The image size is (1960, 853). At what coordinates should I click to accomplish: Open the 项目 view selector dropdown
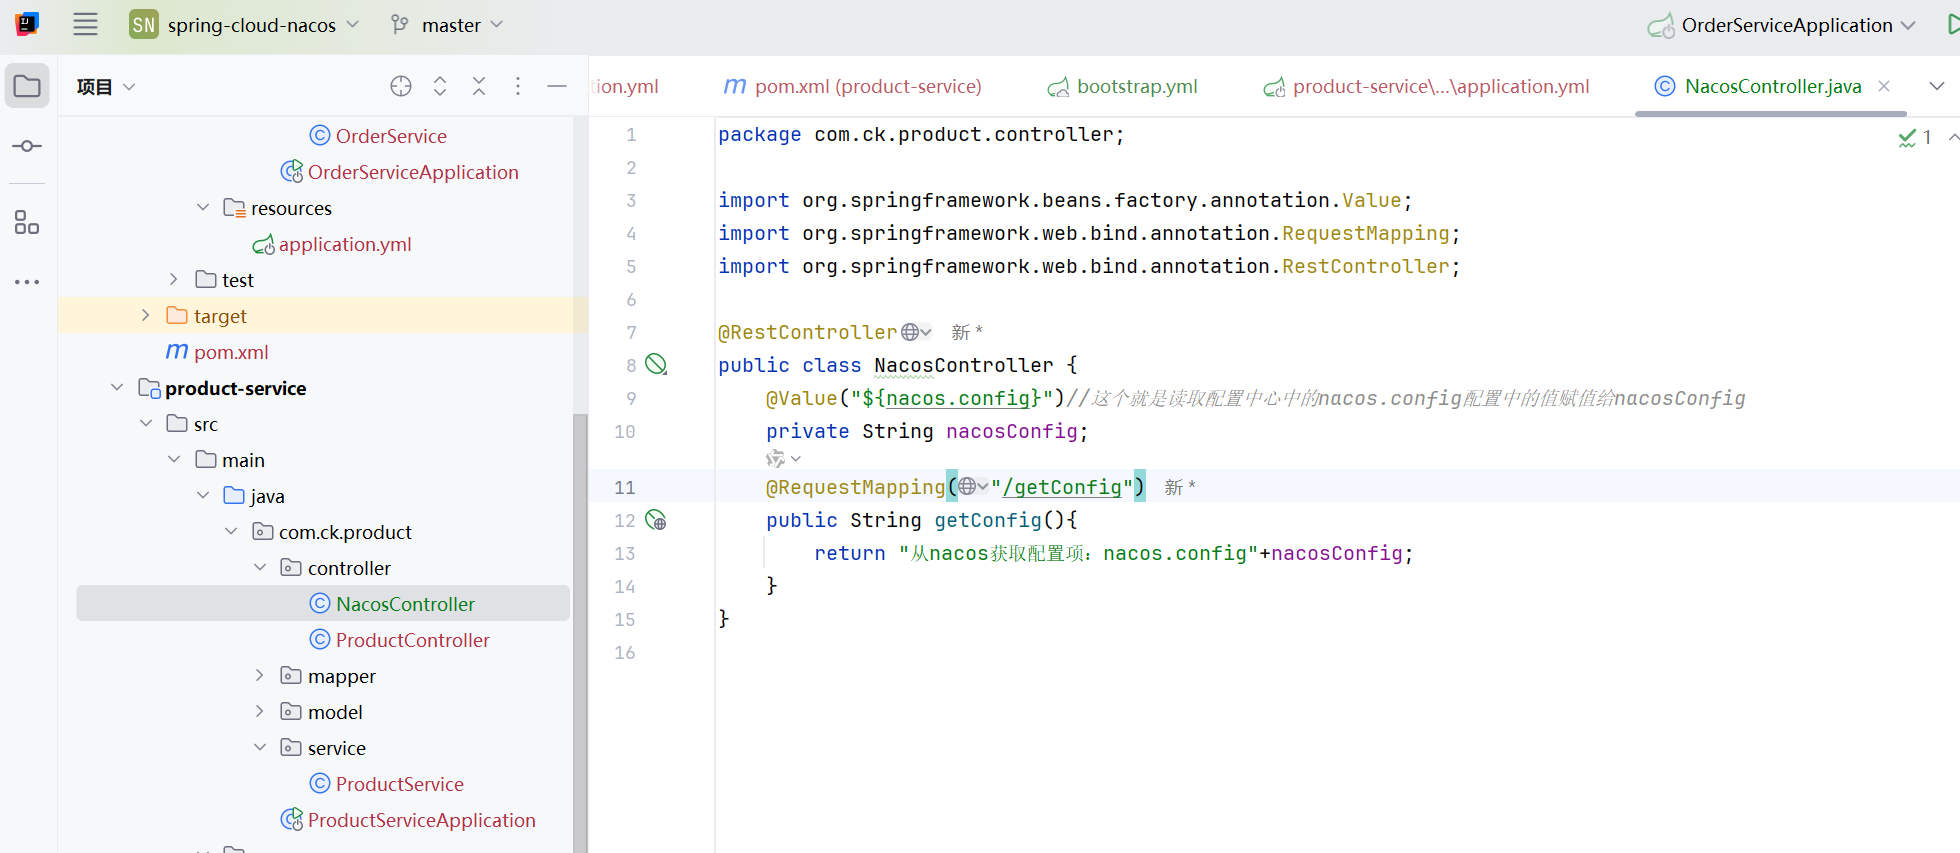coord(105,87)
